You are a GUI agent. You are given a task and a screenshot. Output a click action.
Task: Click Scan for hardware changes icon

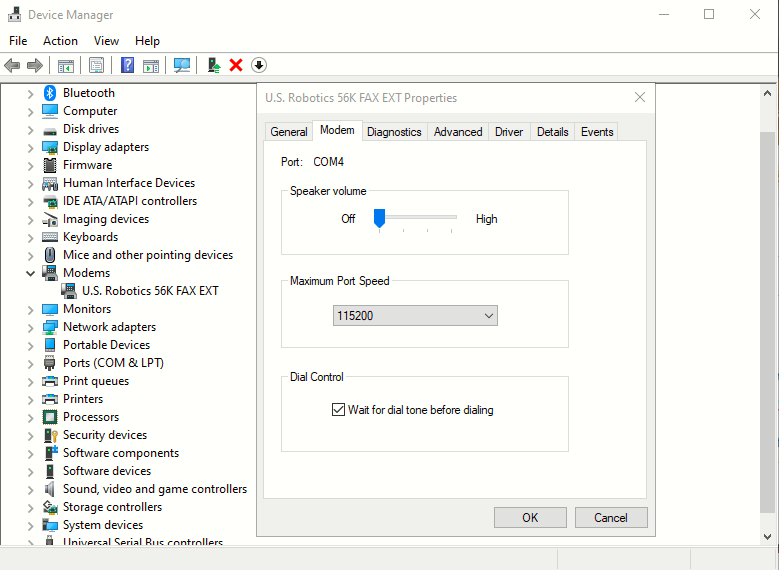pos(181,65)
